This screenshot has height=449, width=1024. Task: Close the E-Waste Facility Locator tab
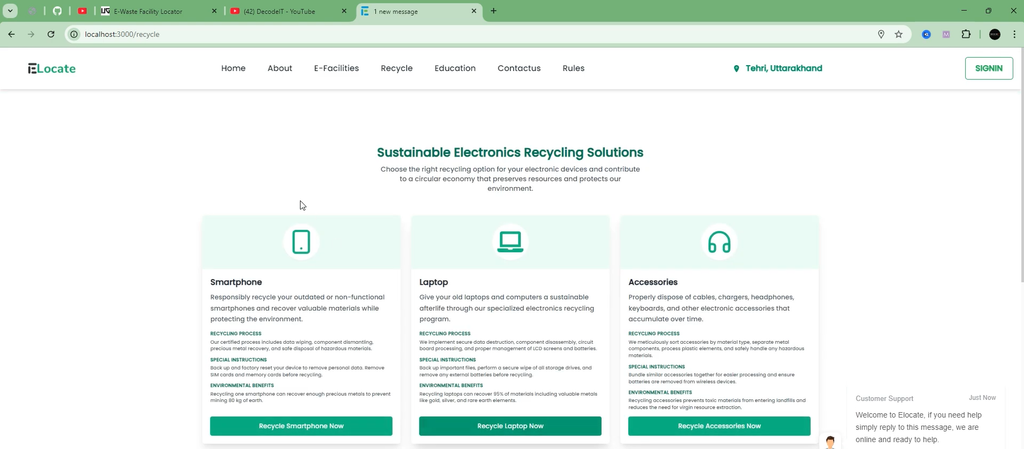tap(215, 11)
